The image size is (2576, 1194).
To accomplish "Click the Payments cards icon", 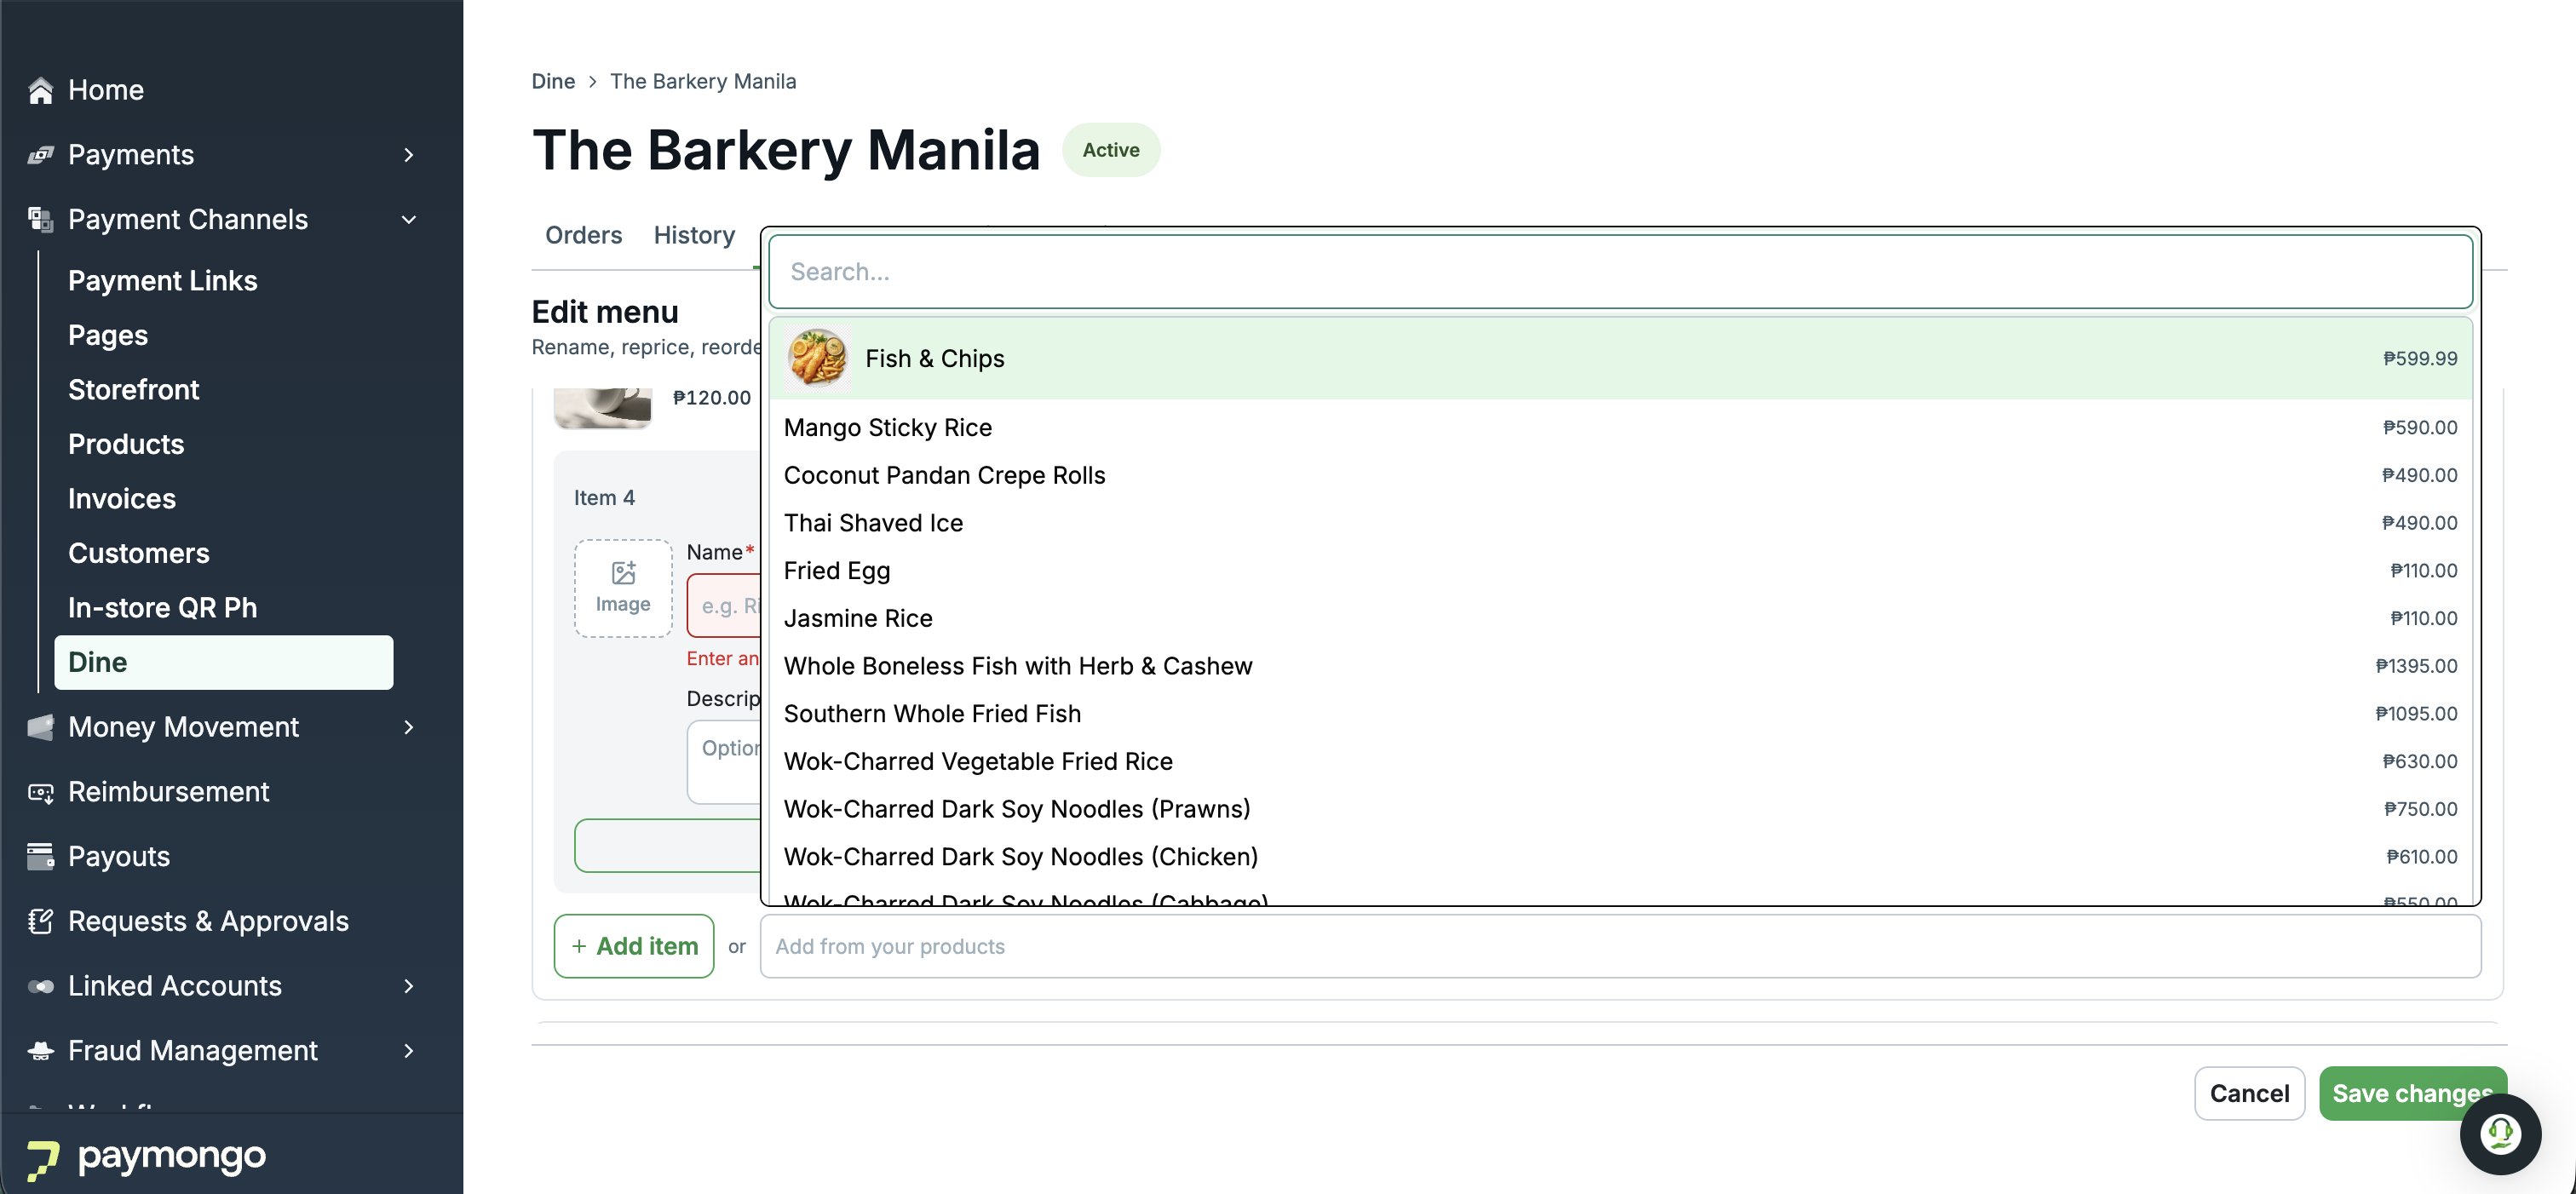I will pos(40,155).
